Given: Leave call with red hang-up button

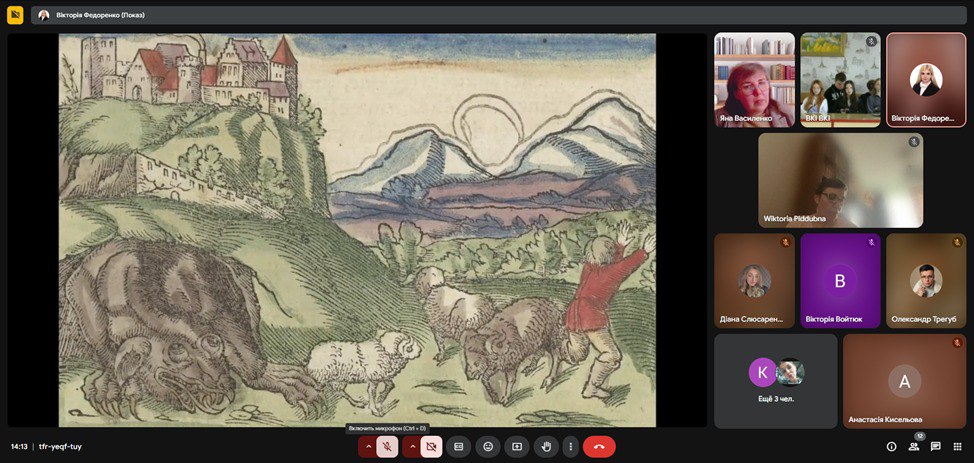Looking at the screenshot, I should tap(599, 447).
